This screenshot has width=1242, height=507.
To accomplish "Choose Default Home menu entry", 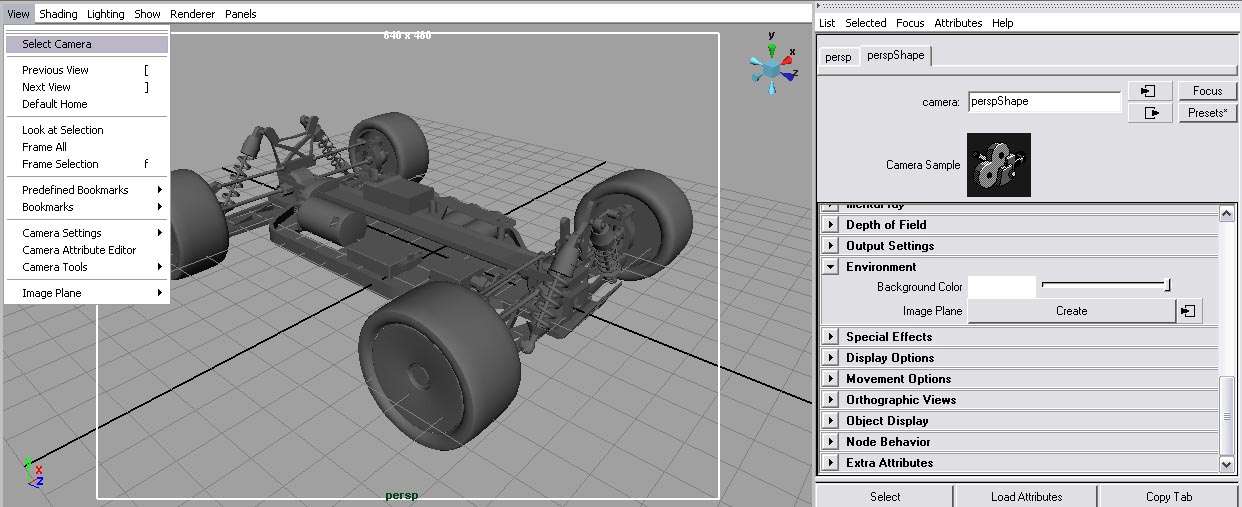I will 87,104.
